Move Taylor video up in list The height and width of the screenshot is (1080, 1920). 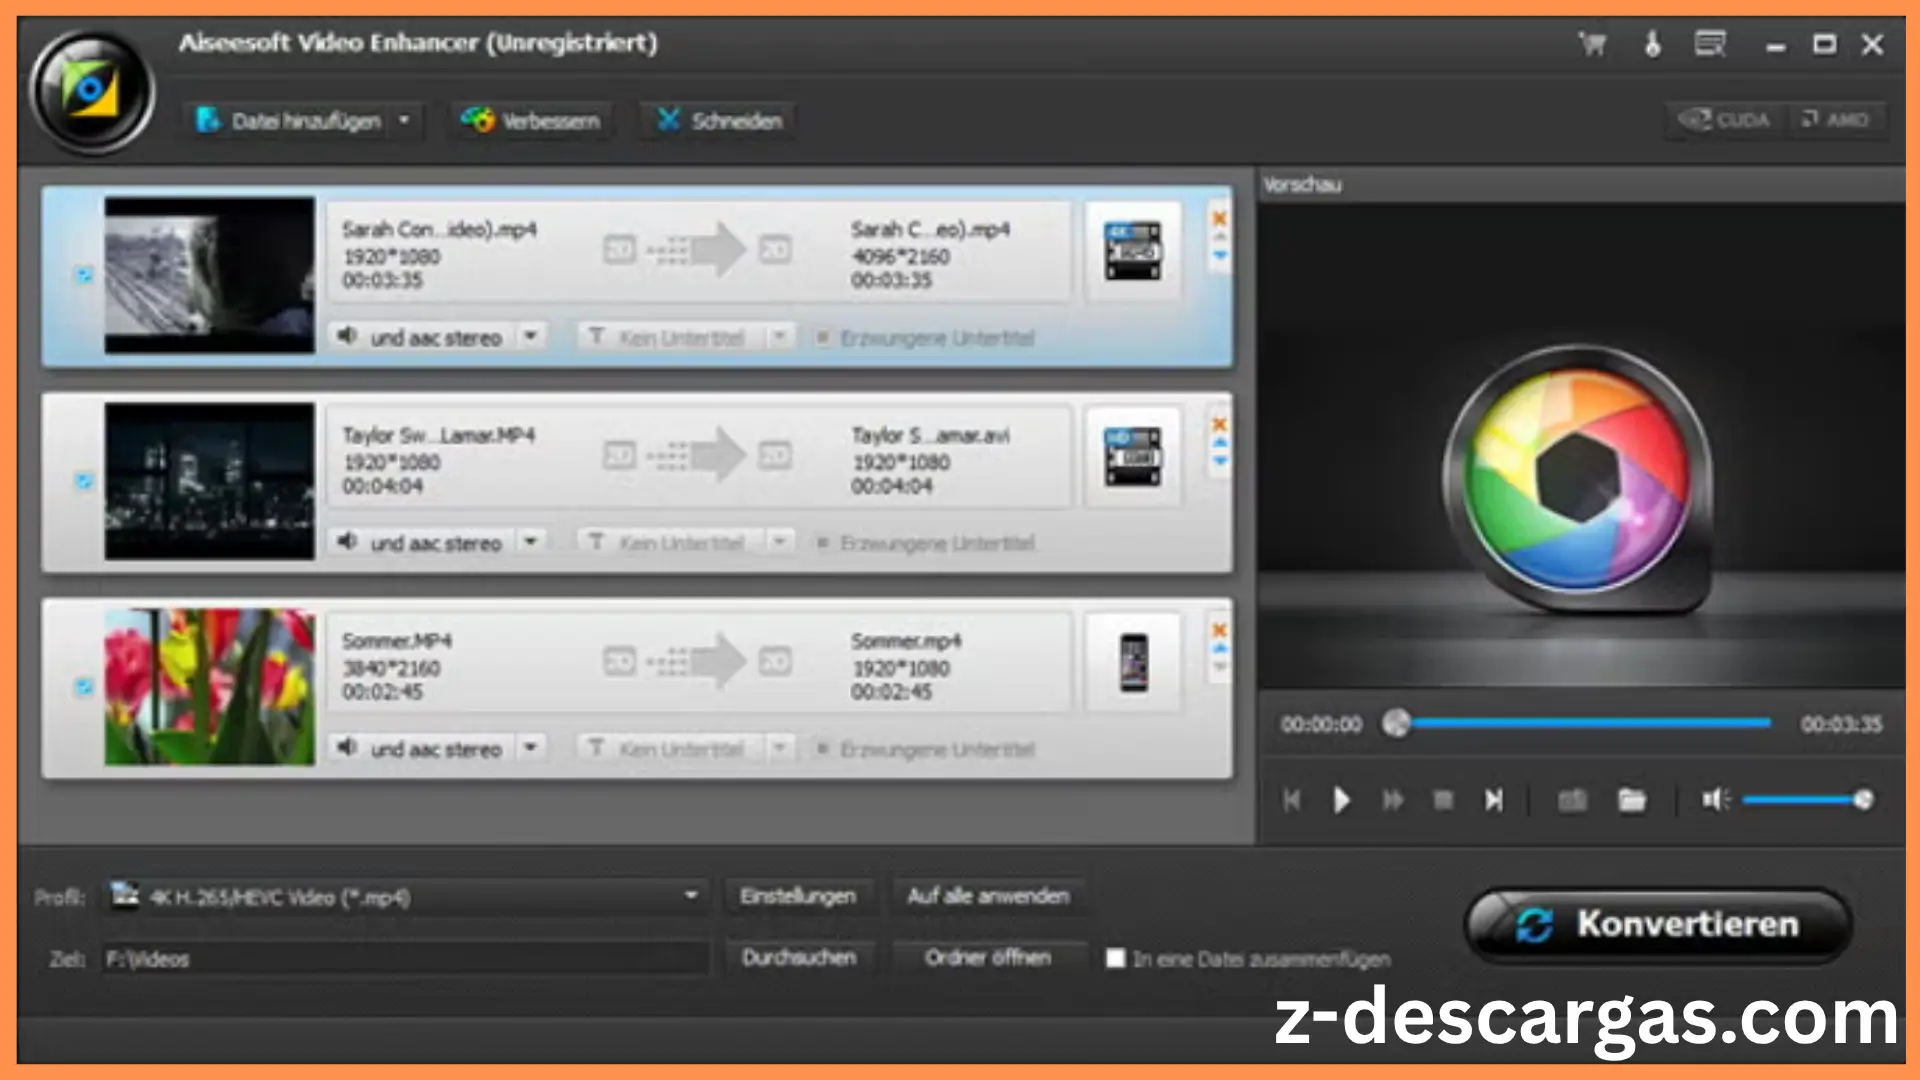tap(1220, 442)
